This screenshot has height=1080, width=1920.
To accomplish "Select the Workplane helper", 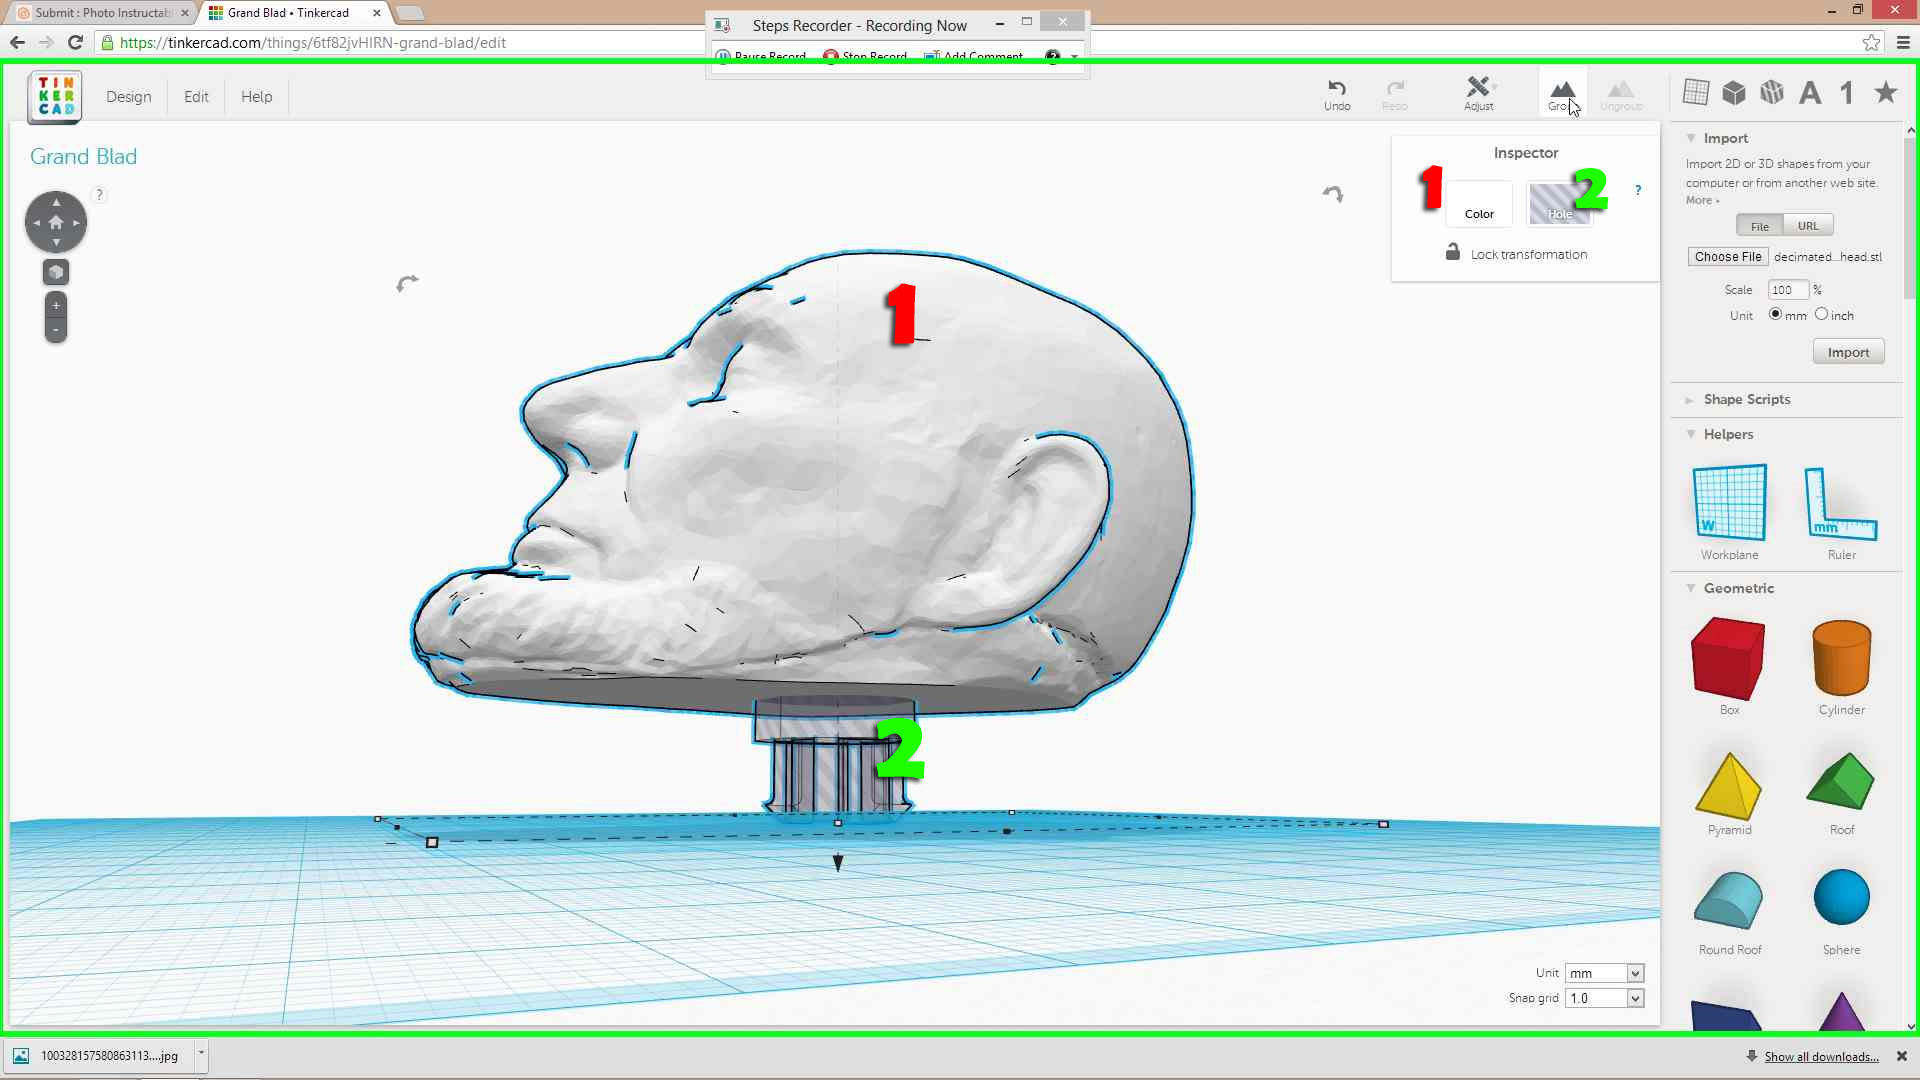I will point(1730,512).
